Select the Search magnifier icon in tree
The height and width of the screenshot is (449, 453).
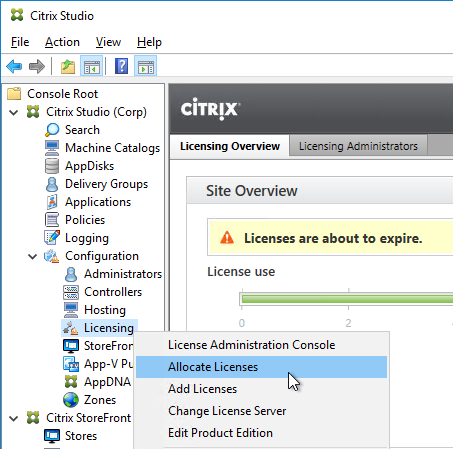point(52,130)
